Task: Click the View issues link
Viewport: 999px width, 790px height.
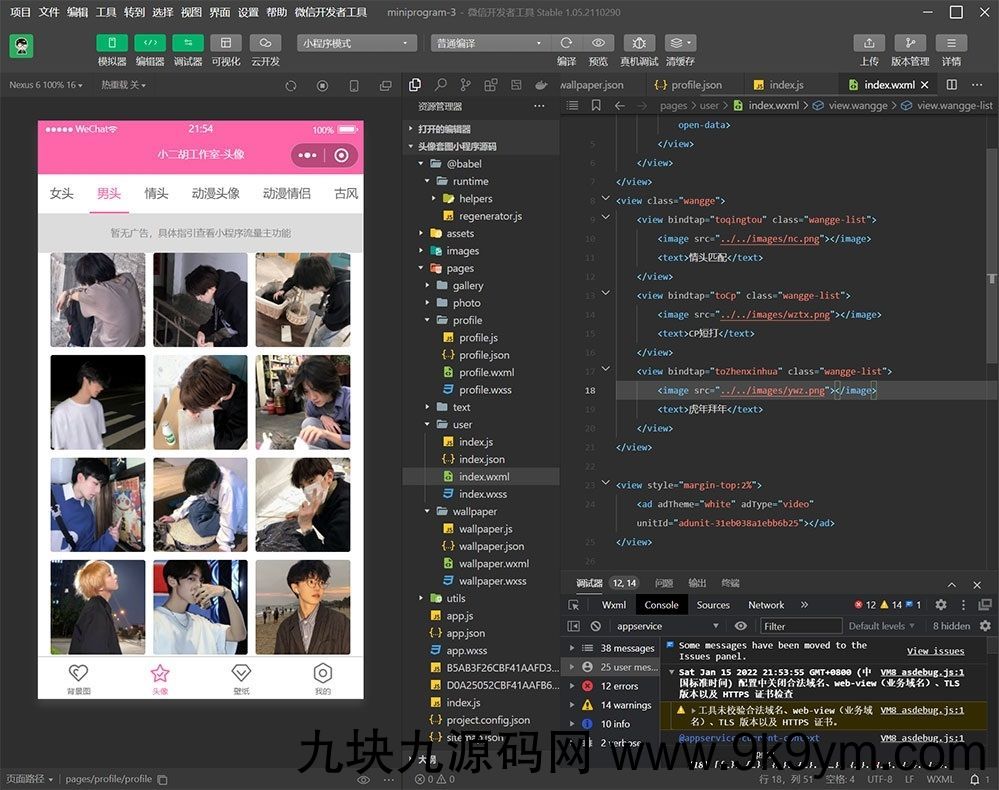Action: pyautogui.click(x=935, y=651)
